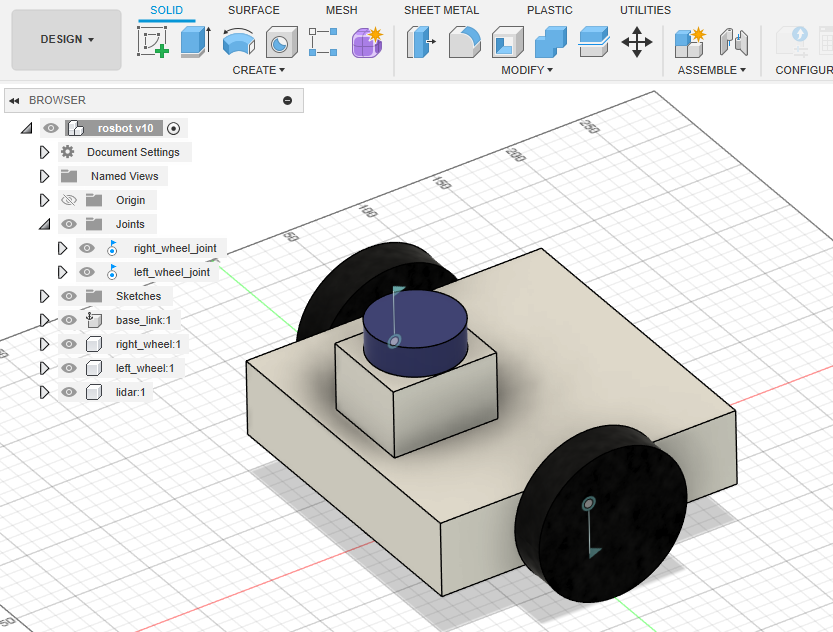Switch to the SURFACE tab
The width and height of the screenshot is (833, 632).
click(x=253, y=10)
